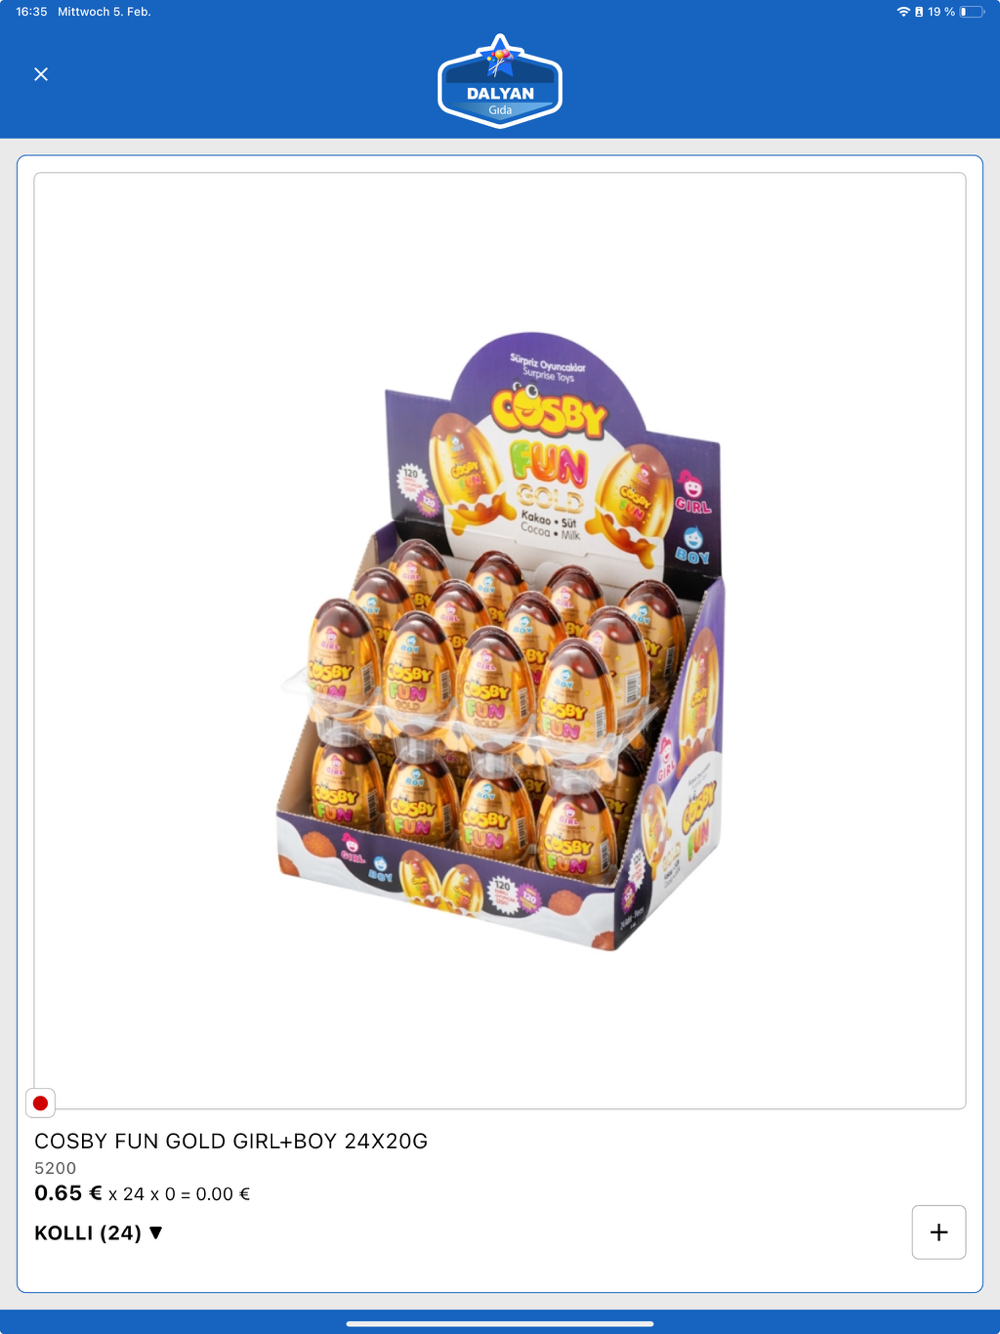Tap the 0.65 € unit price
The height and width of the screenshot is (1334, 1000).
click(x=68, y=1193)
